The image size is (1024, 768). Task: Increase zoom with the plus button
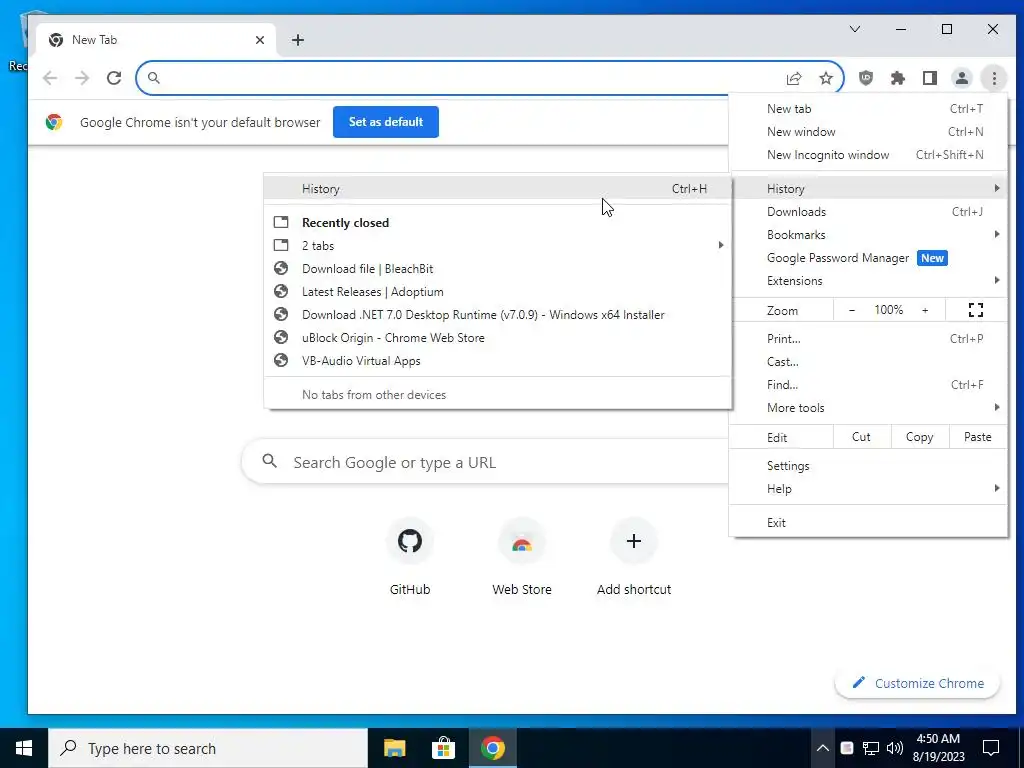click(x=925, y=310)
